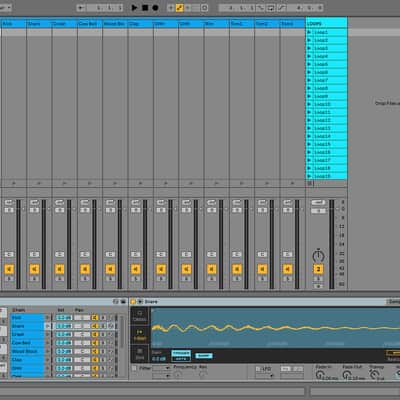Stop clips in the LOOPS track

[x=310, y=183]
